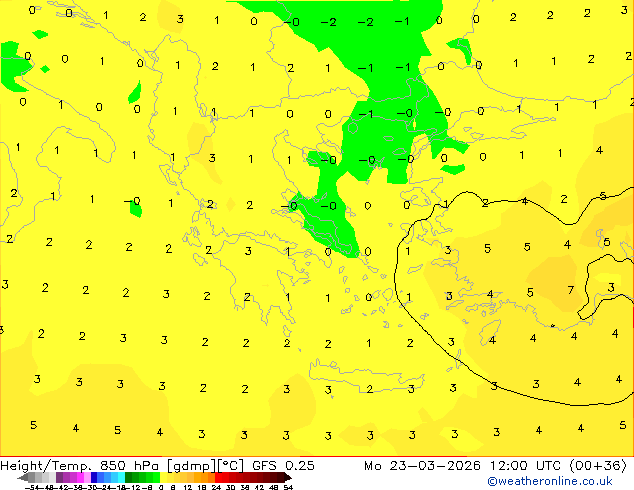Image resolution: width=634 pixels, height=490 pixels.
Task: Click the gray left arrow end of the legend
Action: click(23, 478)
